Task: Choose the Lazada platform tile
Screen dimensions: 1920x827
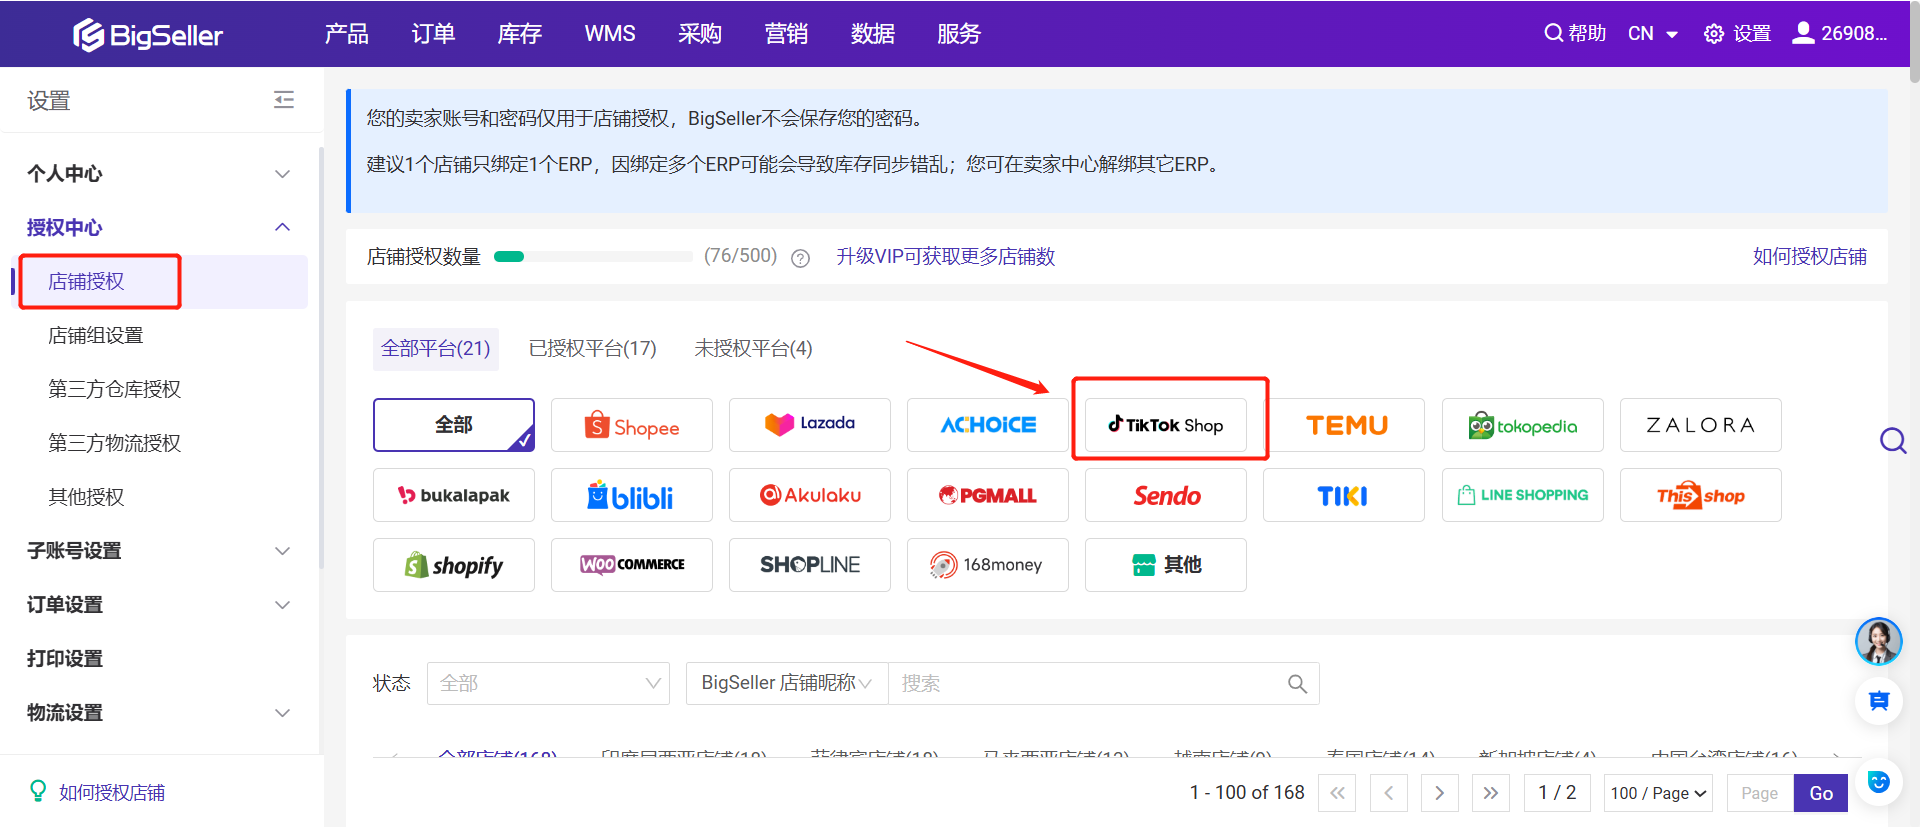Action: pyautogui.click(x=810, y=425)
